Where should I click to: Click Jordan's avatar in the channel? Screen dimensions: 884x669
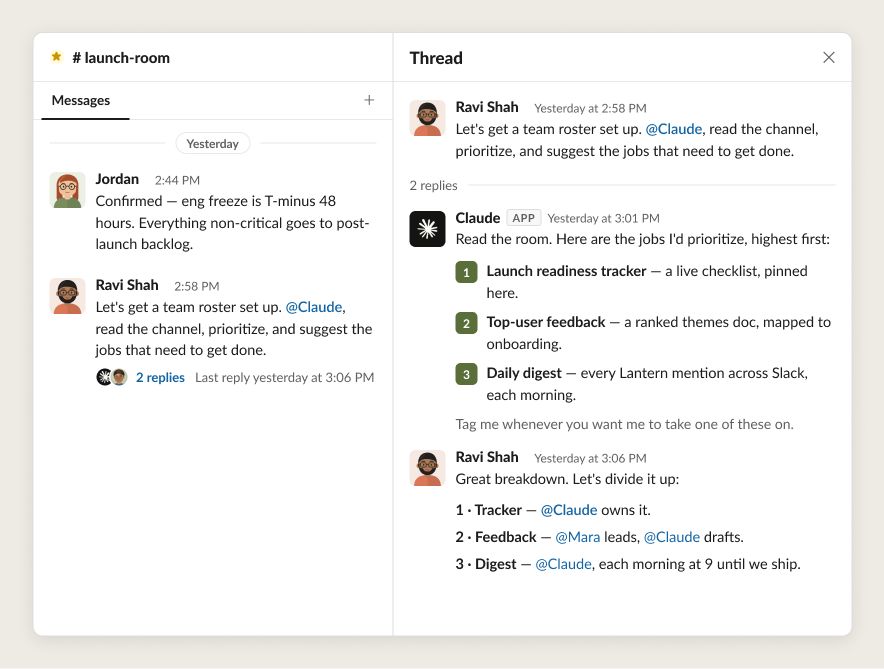(67, 190)
